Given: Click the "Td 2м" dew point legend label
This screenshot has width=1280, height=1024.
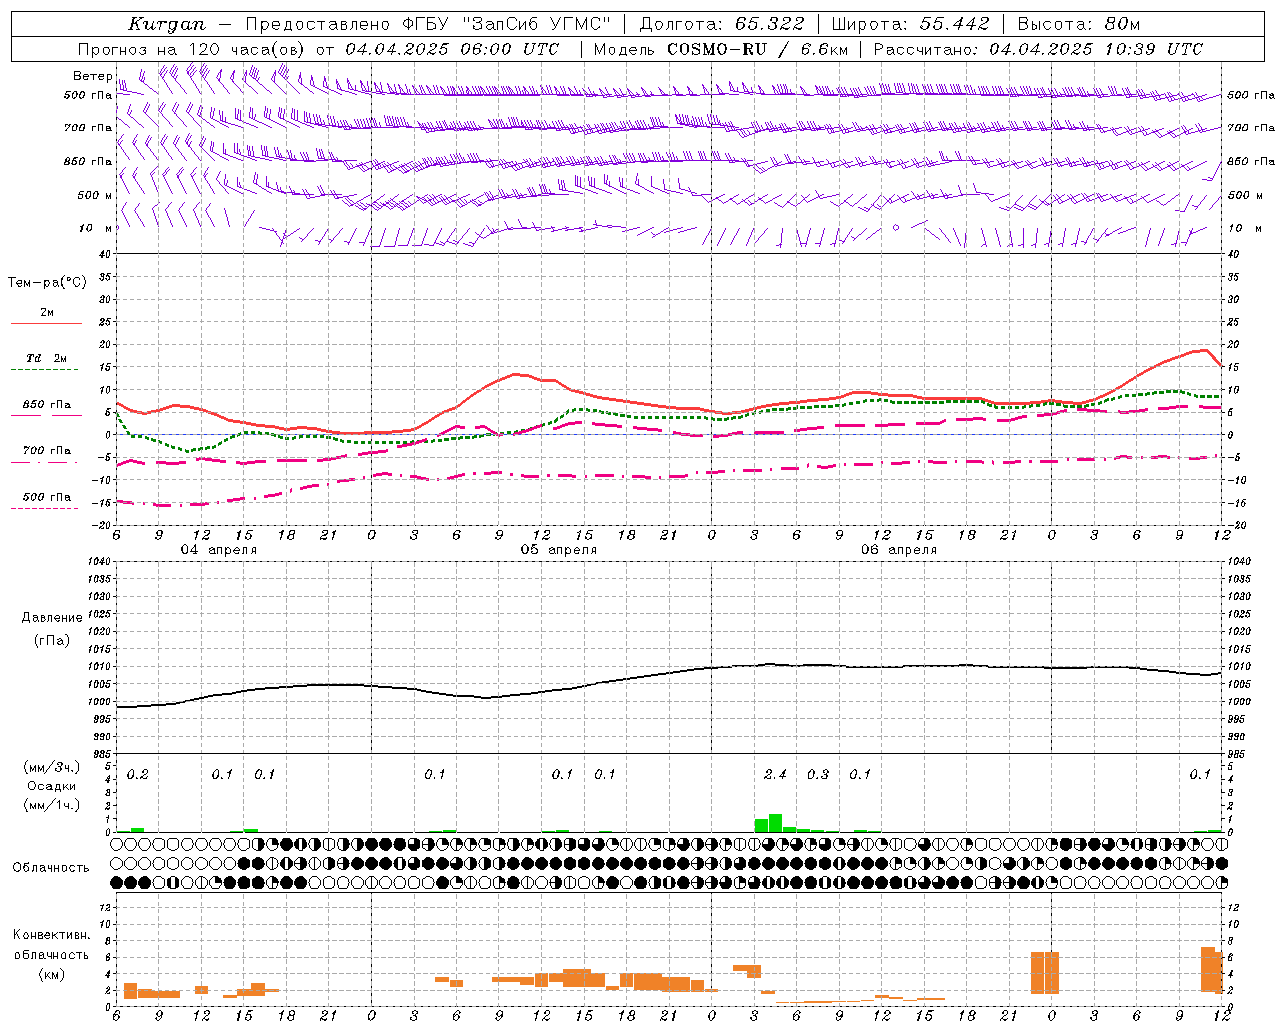Looking at the screenshot, I should pyautogui.click(x=46, y=358).
